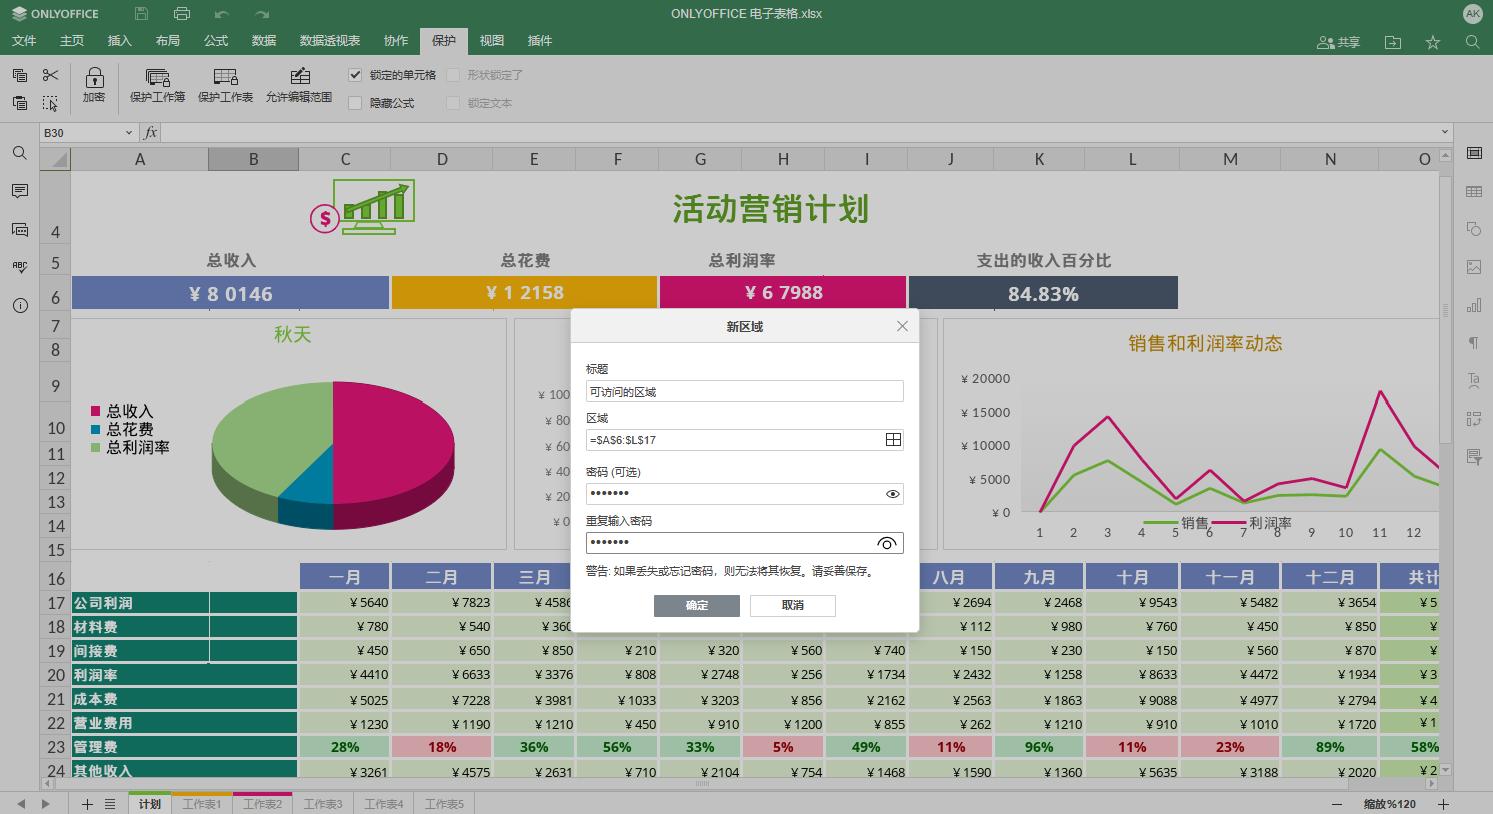Viewport: 1493px width, 814px height.
Task: Click the Protect Worksheet (保护工作表) icon
Action: pyautogui.click(x=224, y=86)
